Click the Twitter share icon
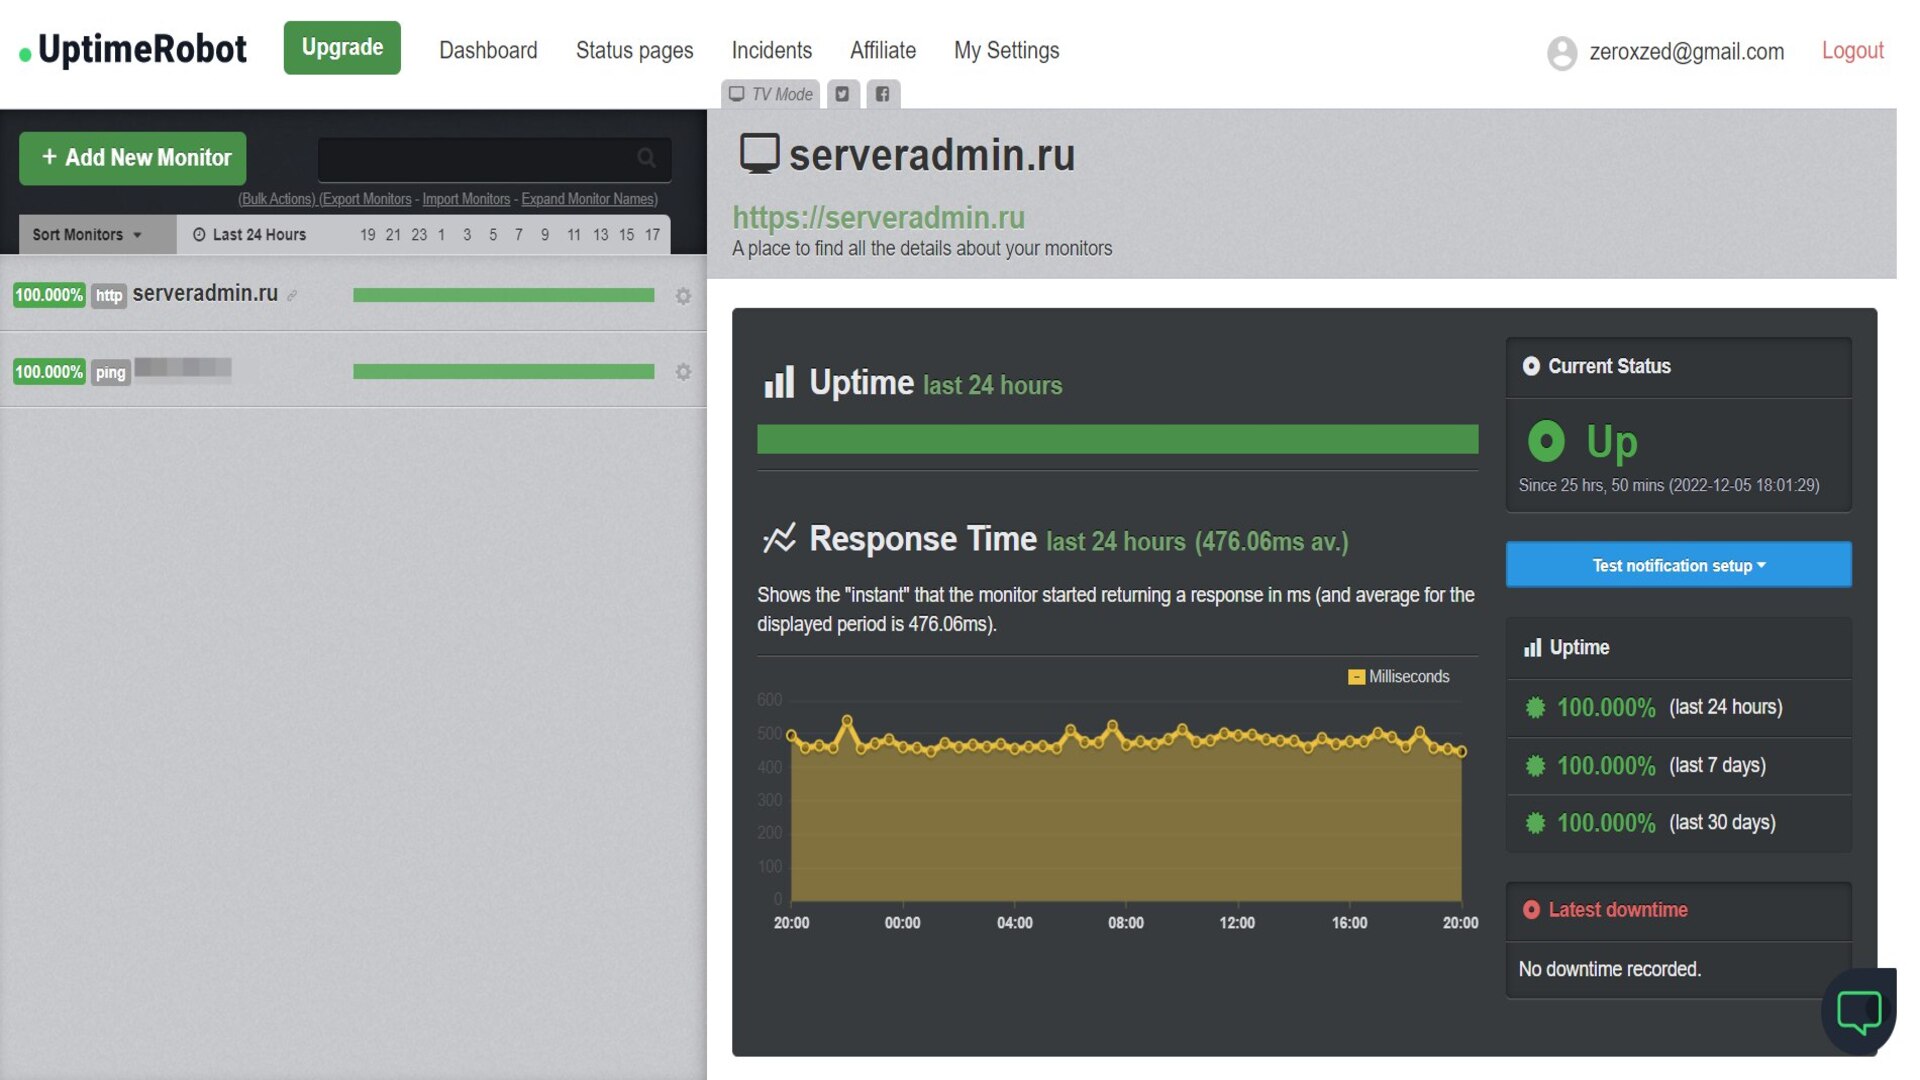Screen dimensions: 1920x1080 pos(842,94)
